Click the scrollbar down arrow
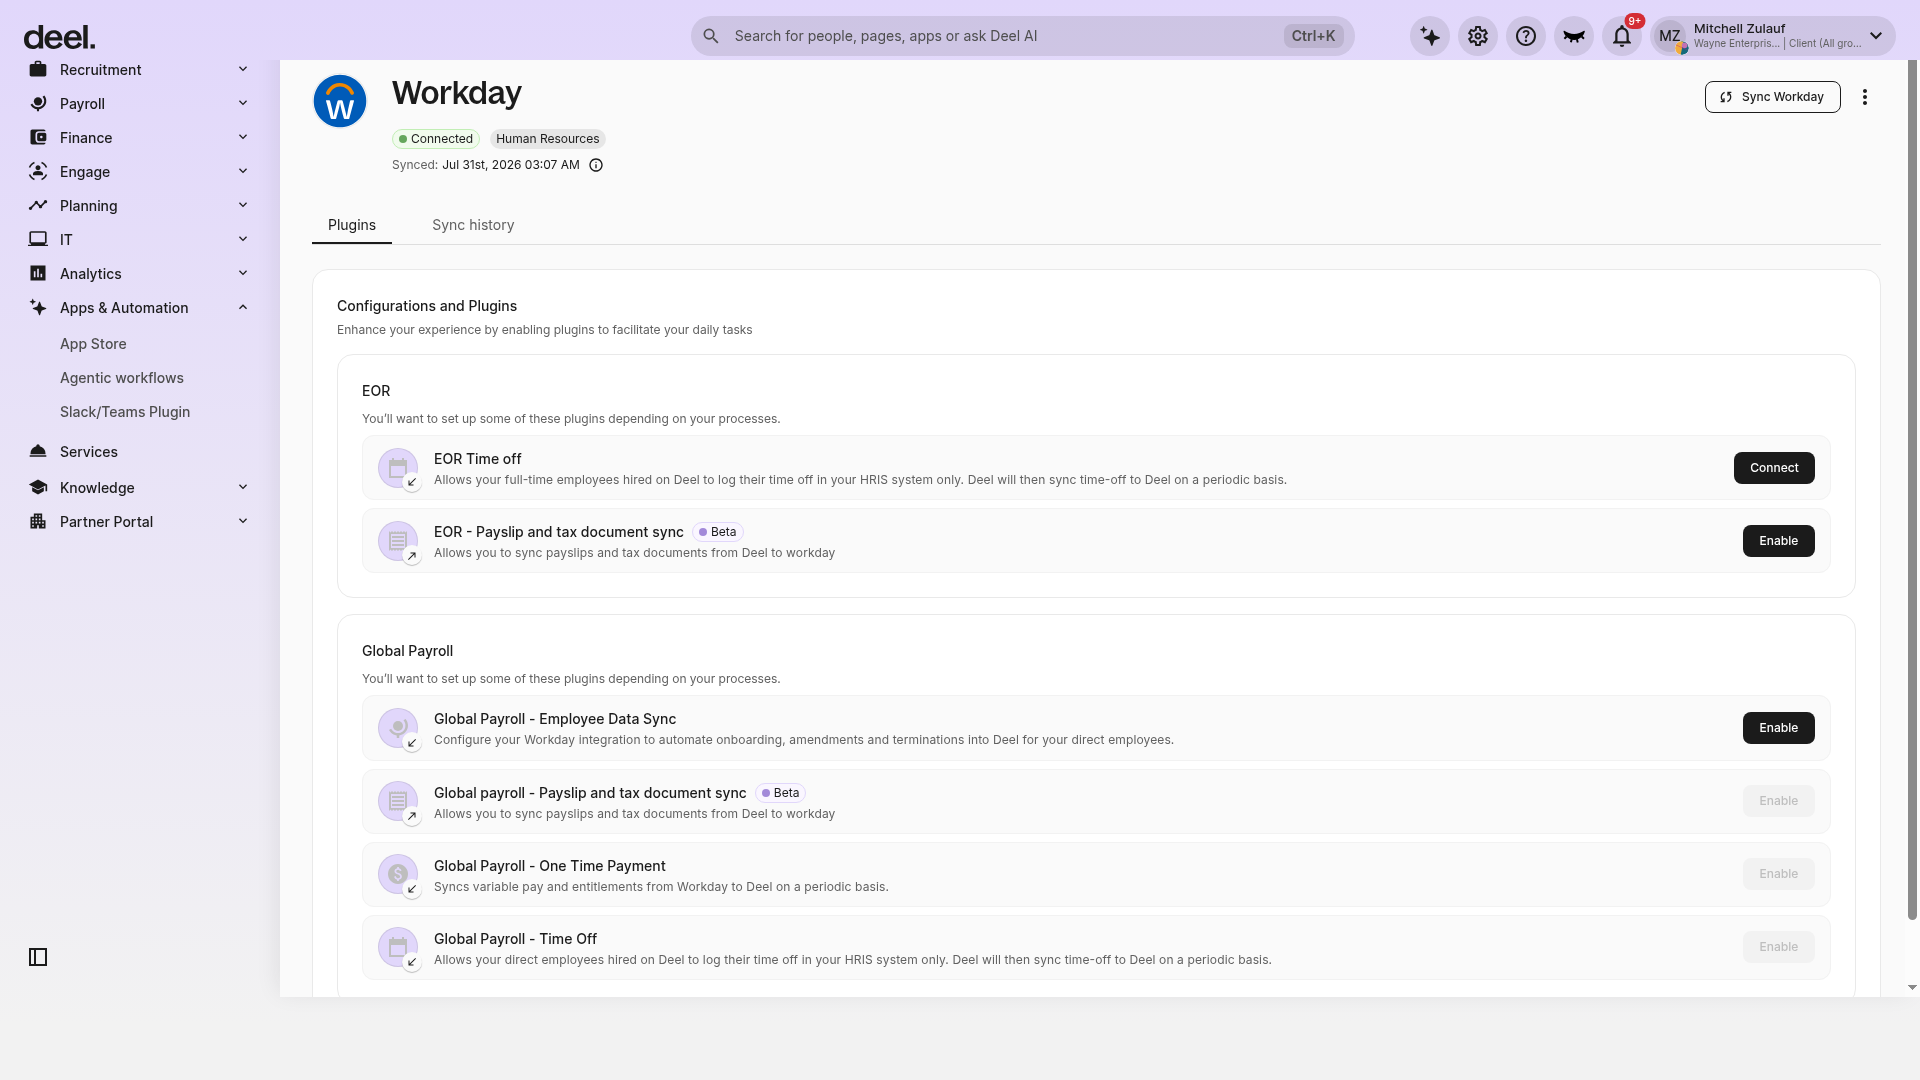The height and width of the screenshot is (1080, 1920). coord(1912,987)
